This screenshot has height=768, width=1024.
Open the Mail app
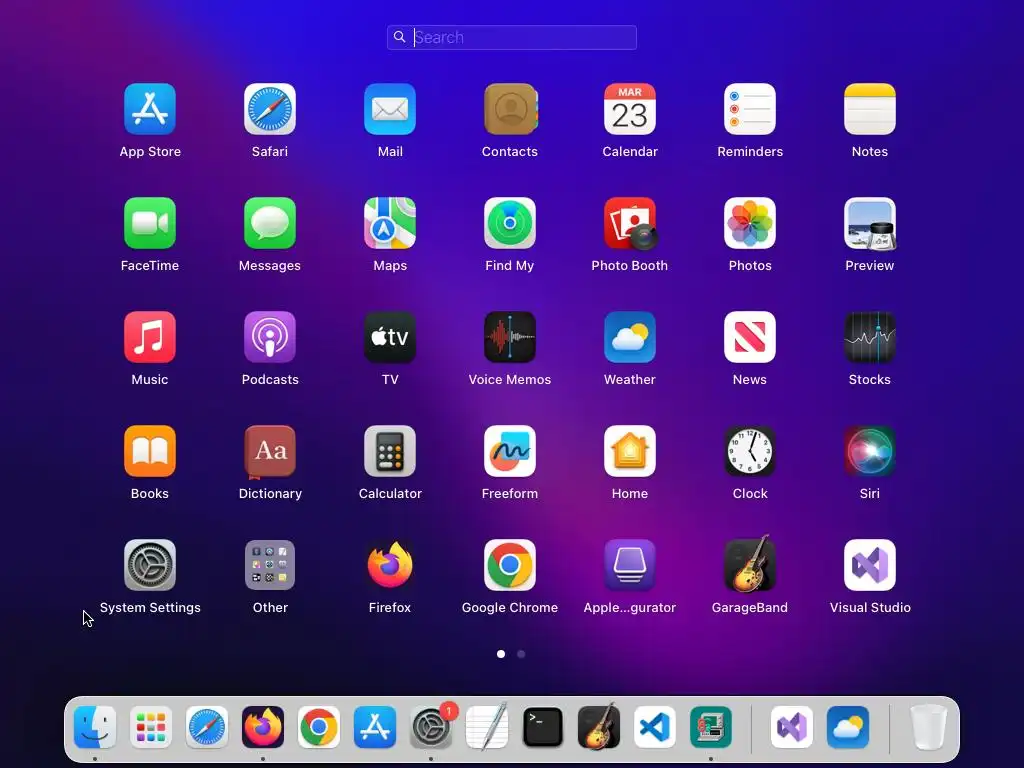(x=390, y=109)
